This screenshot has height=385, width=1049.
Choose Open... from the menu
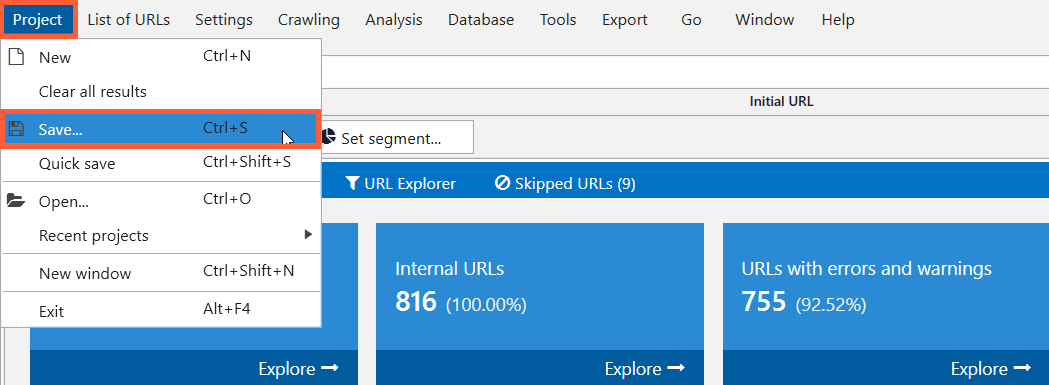[x=161, y=200]
